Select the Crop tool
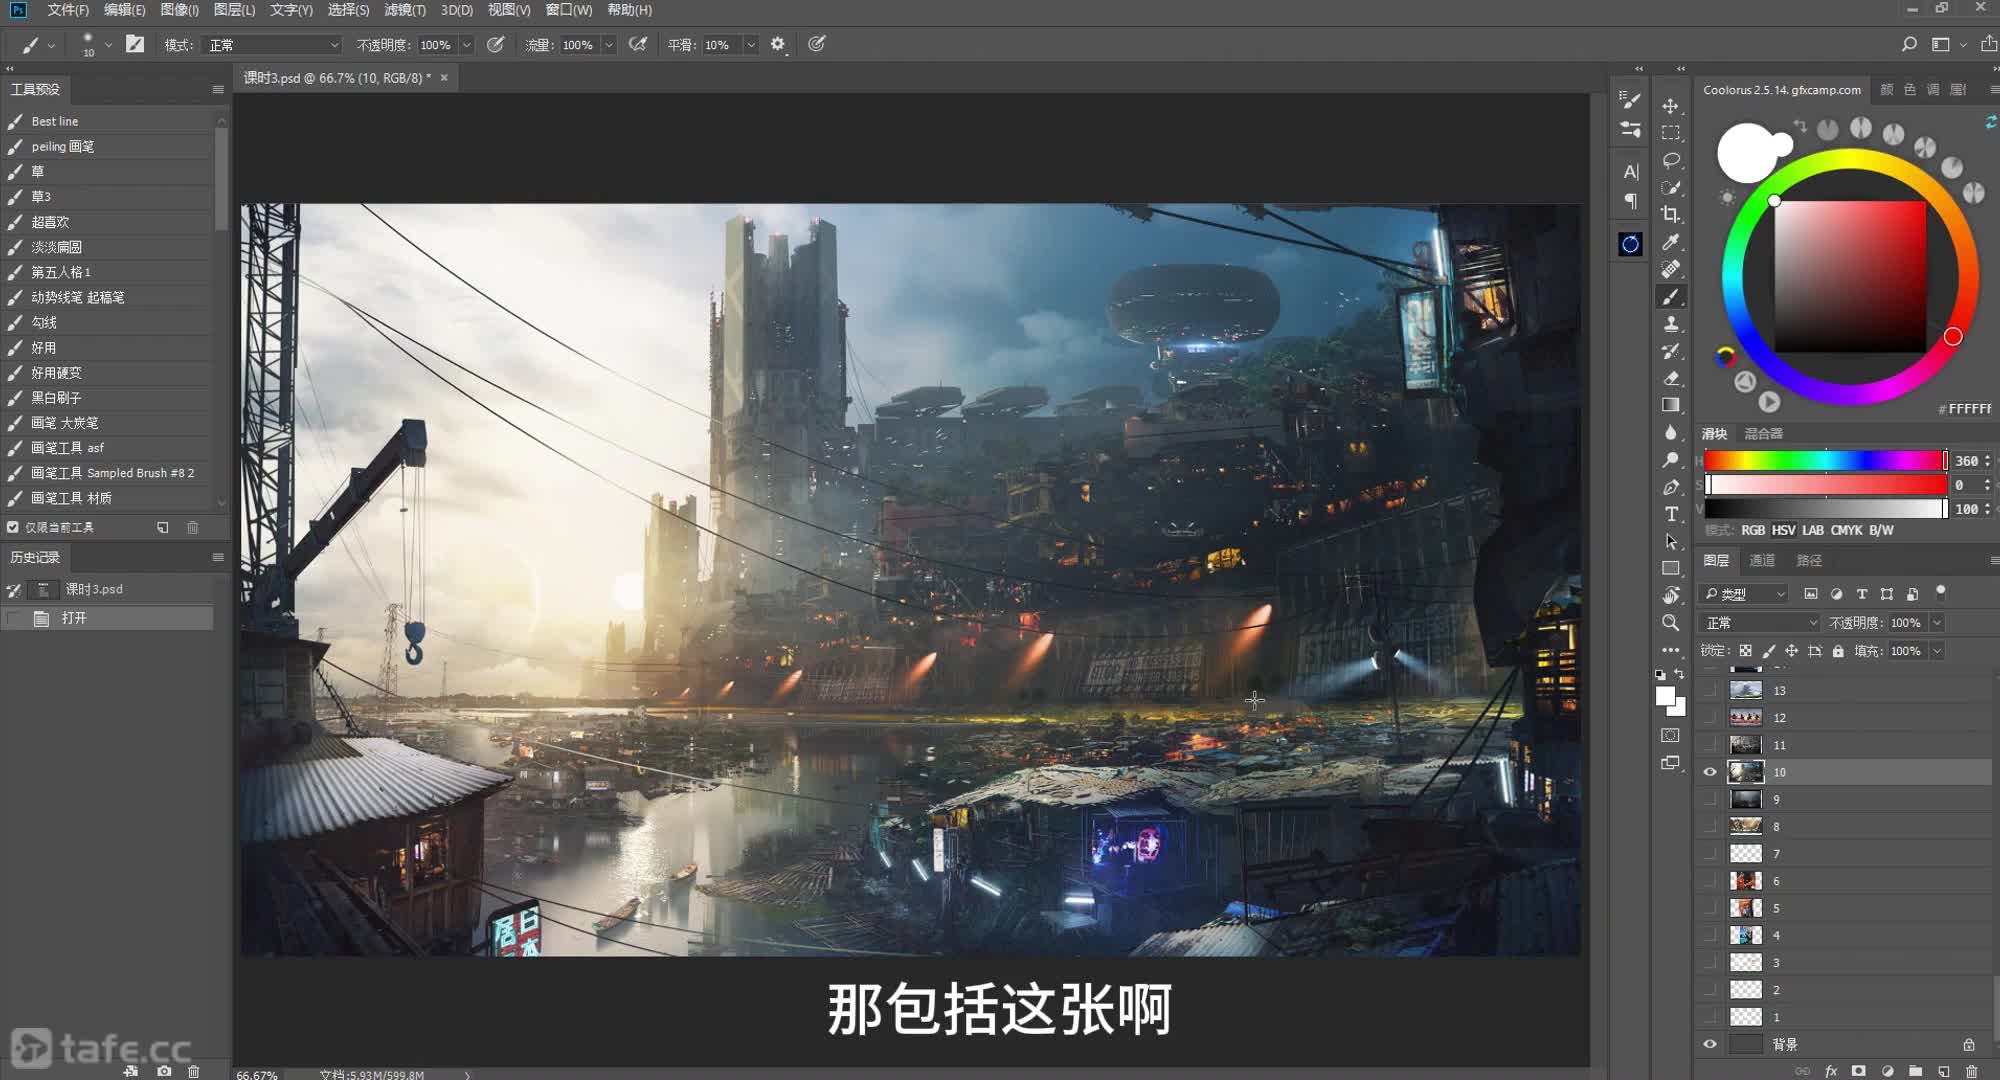Screen dimensions: 2000x1080 pyautogui.click(x=1670, y=214)
